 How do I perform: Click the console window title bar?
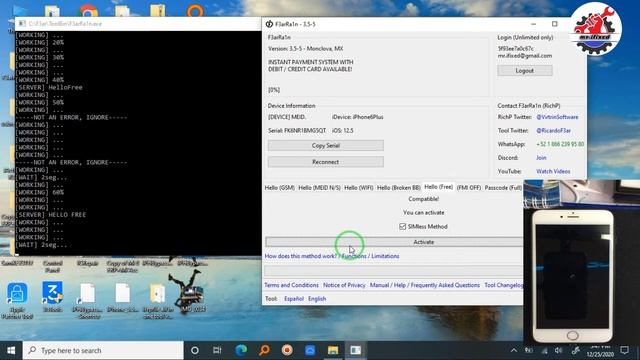coord(137,24)
